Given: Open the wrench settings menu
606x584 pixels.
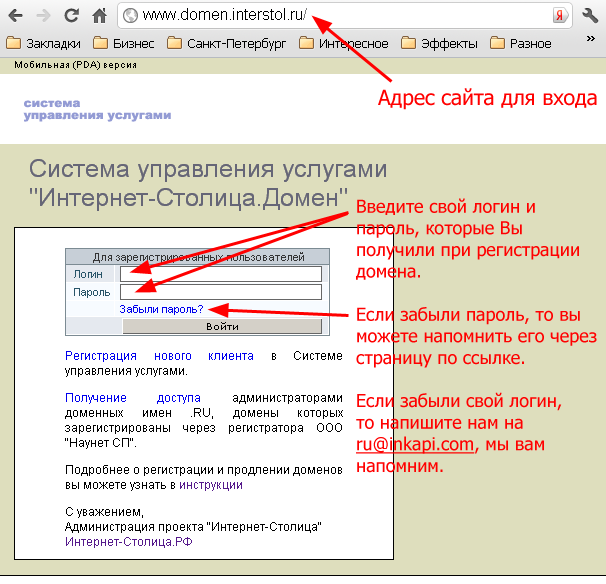Looking at the screenshot, I should click(590, 15).
